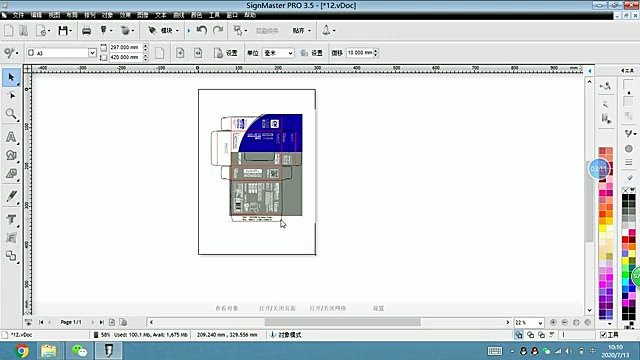Open the 文本 Text menu
640x360 pixels.
(161, 15)
